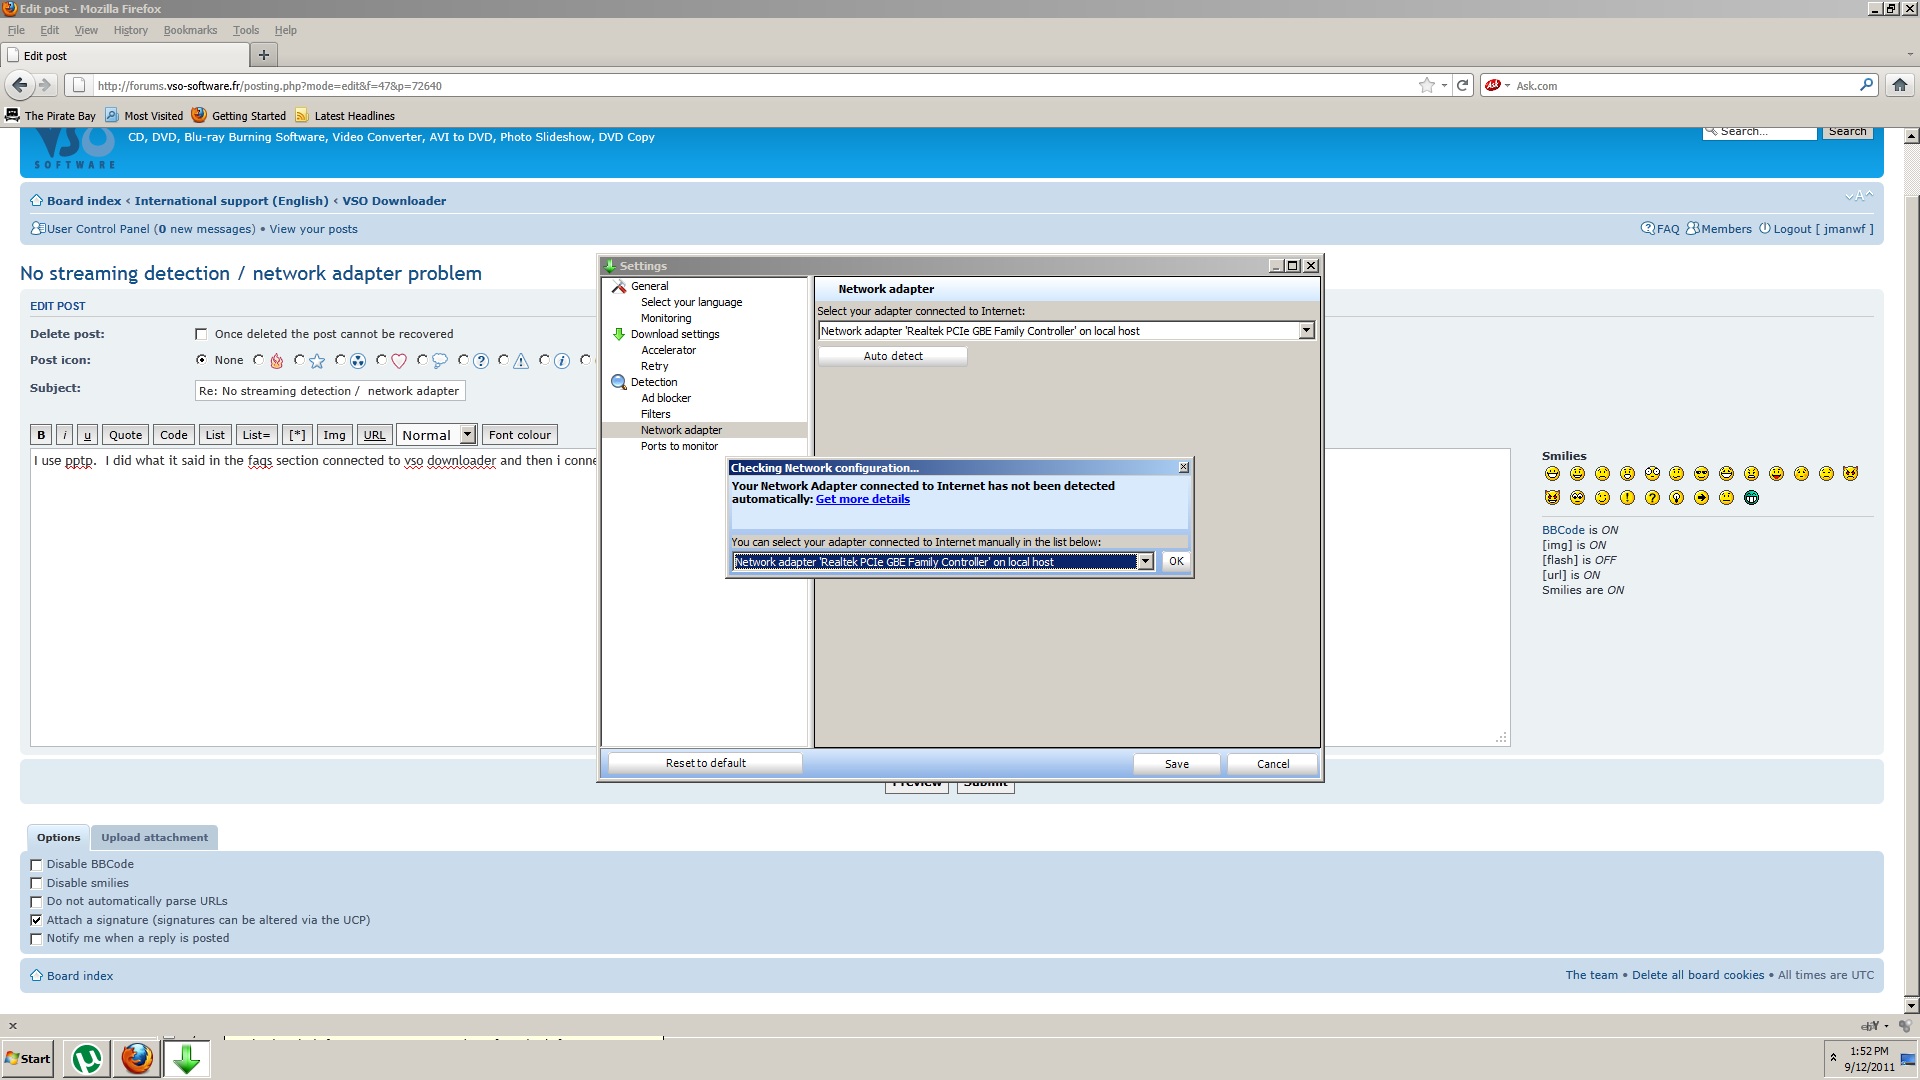Insert the sunglasses cool smiley
The image size is (1920, 1080).
(1702, 473)
